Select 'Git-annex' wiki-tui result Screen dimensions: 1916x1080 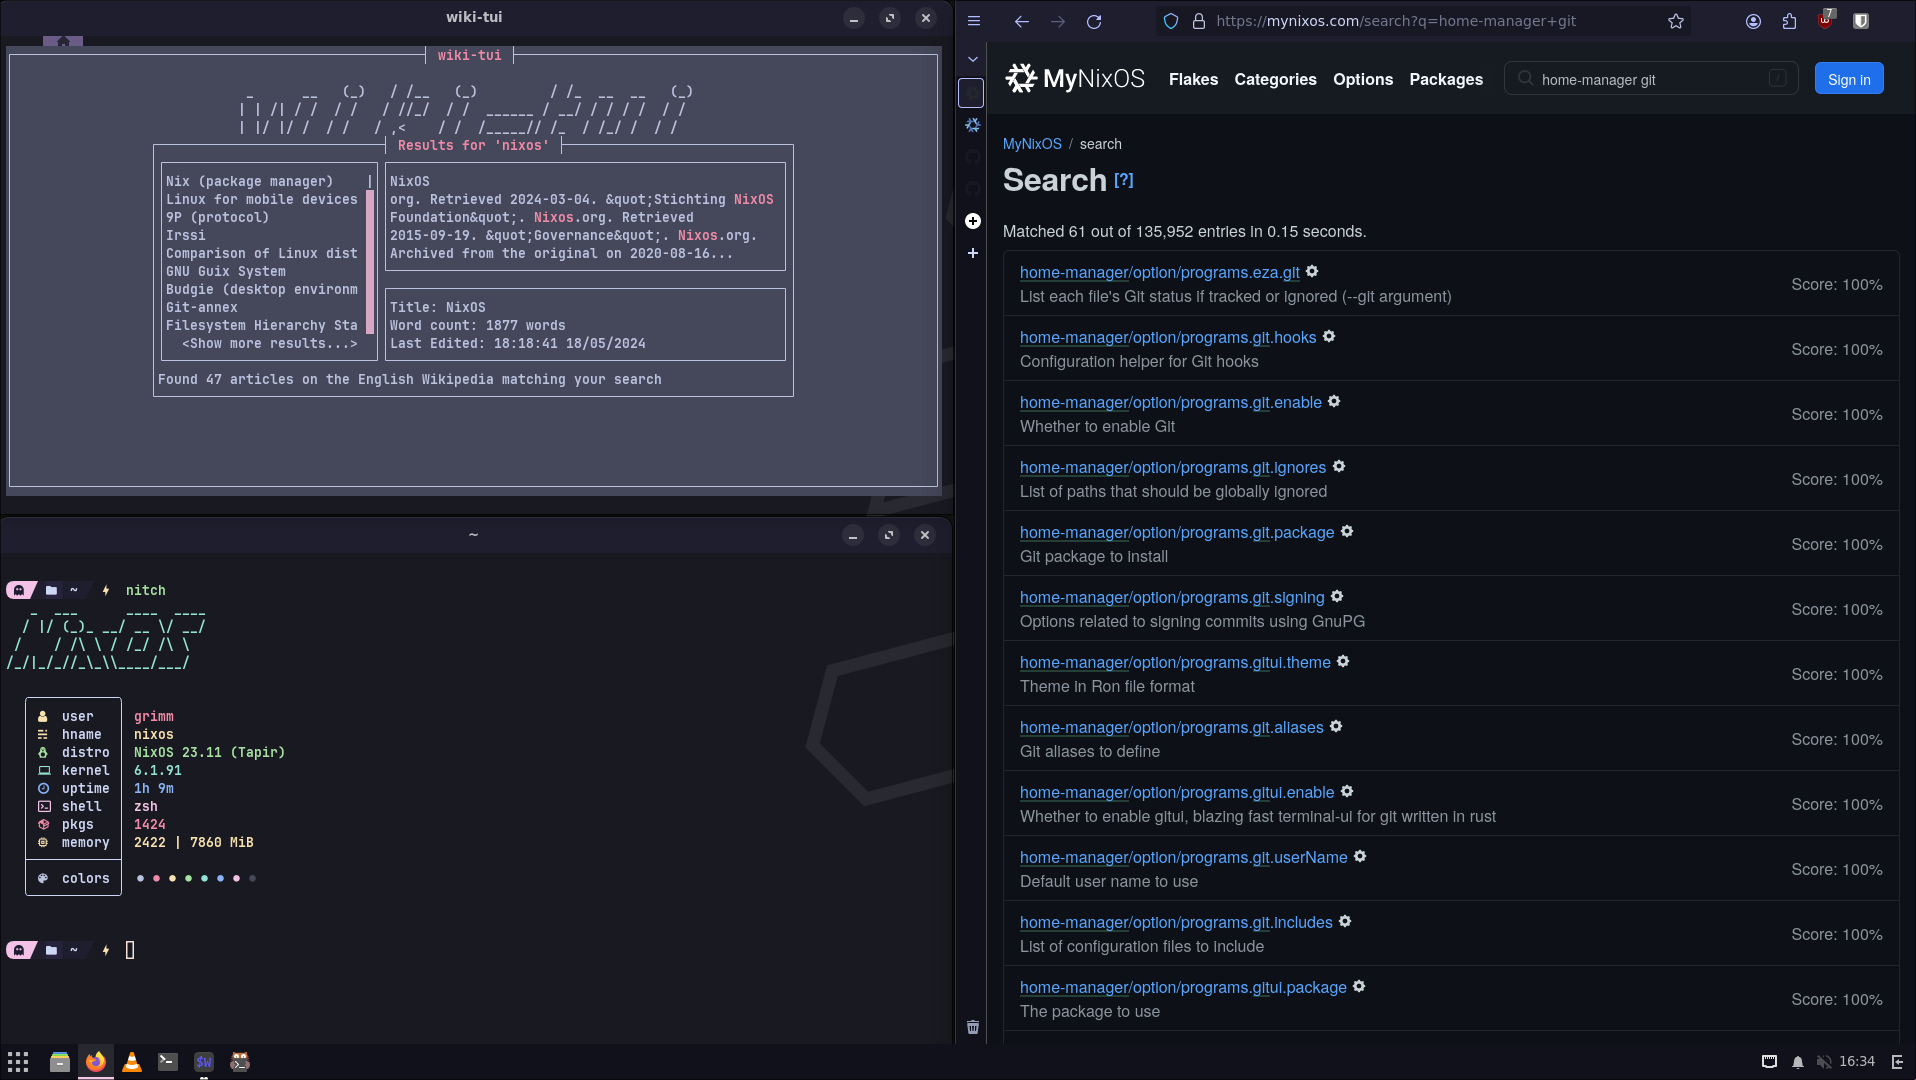(202, 307)
